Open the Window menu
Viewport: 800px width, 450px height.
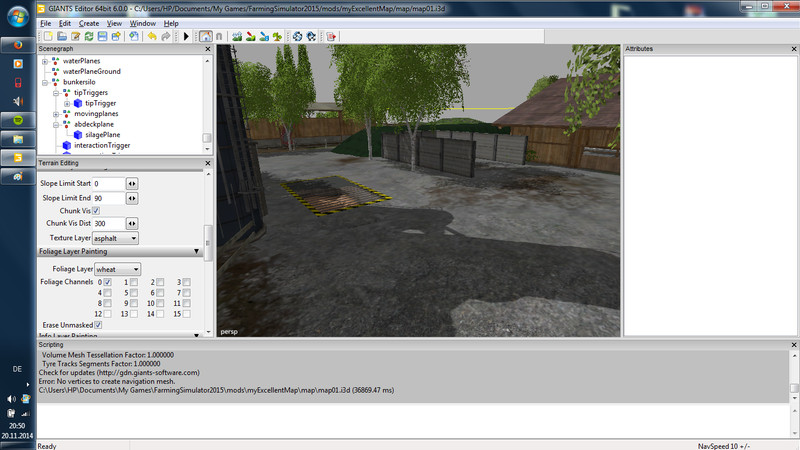[142, 23]
